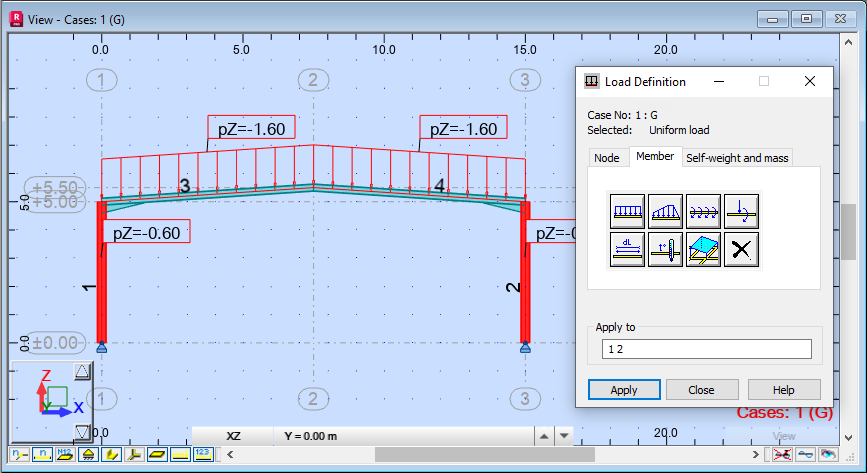Close the Load Definition dialog with X
867x473 pixels.
coord(810,81)
